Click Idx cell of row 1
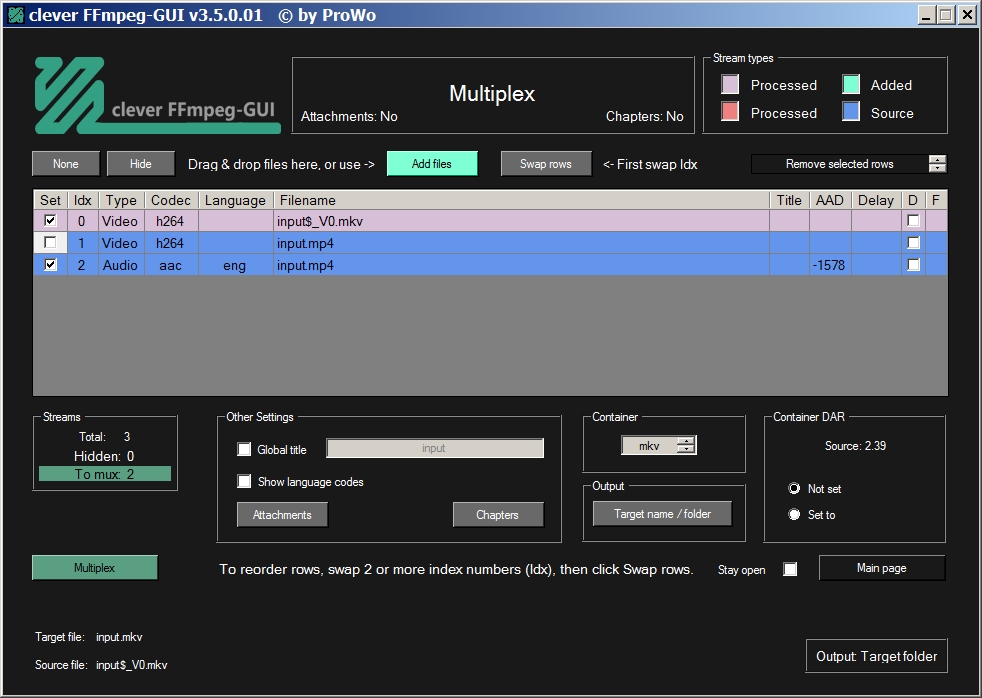 (x=81, y=243)
